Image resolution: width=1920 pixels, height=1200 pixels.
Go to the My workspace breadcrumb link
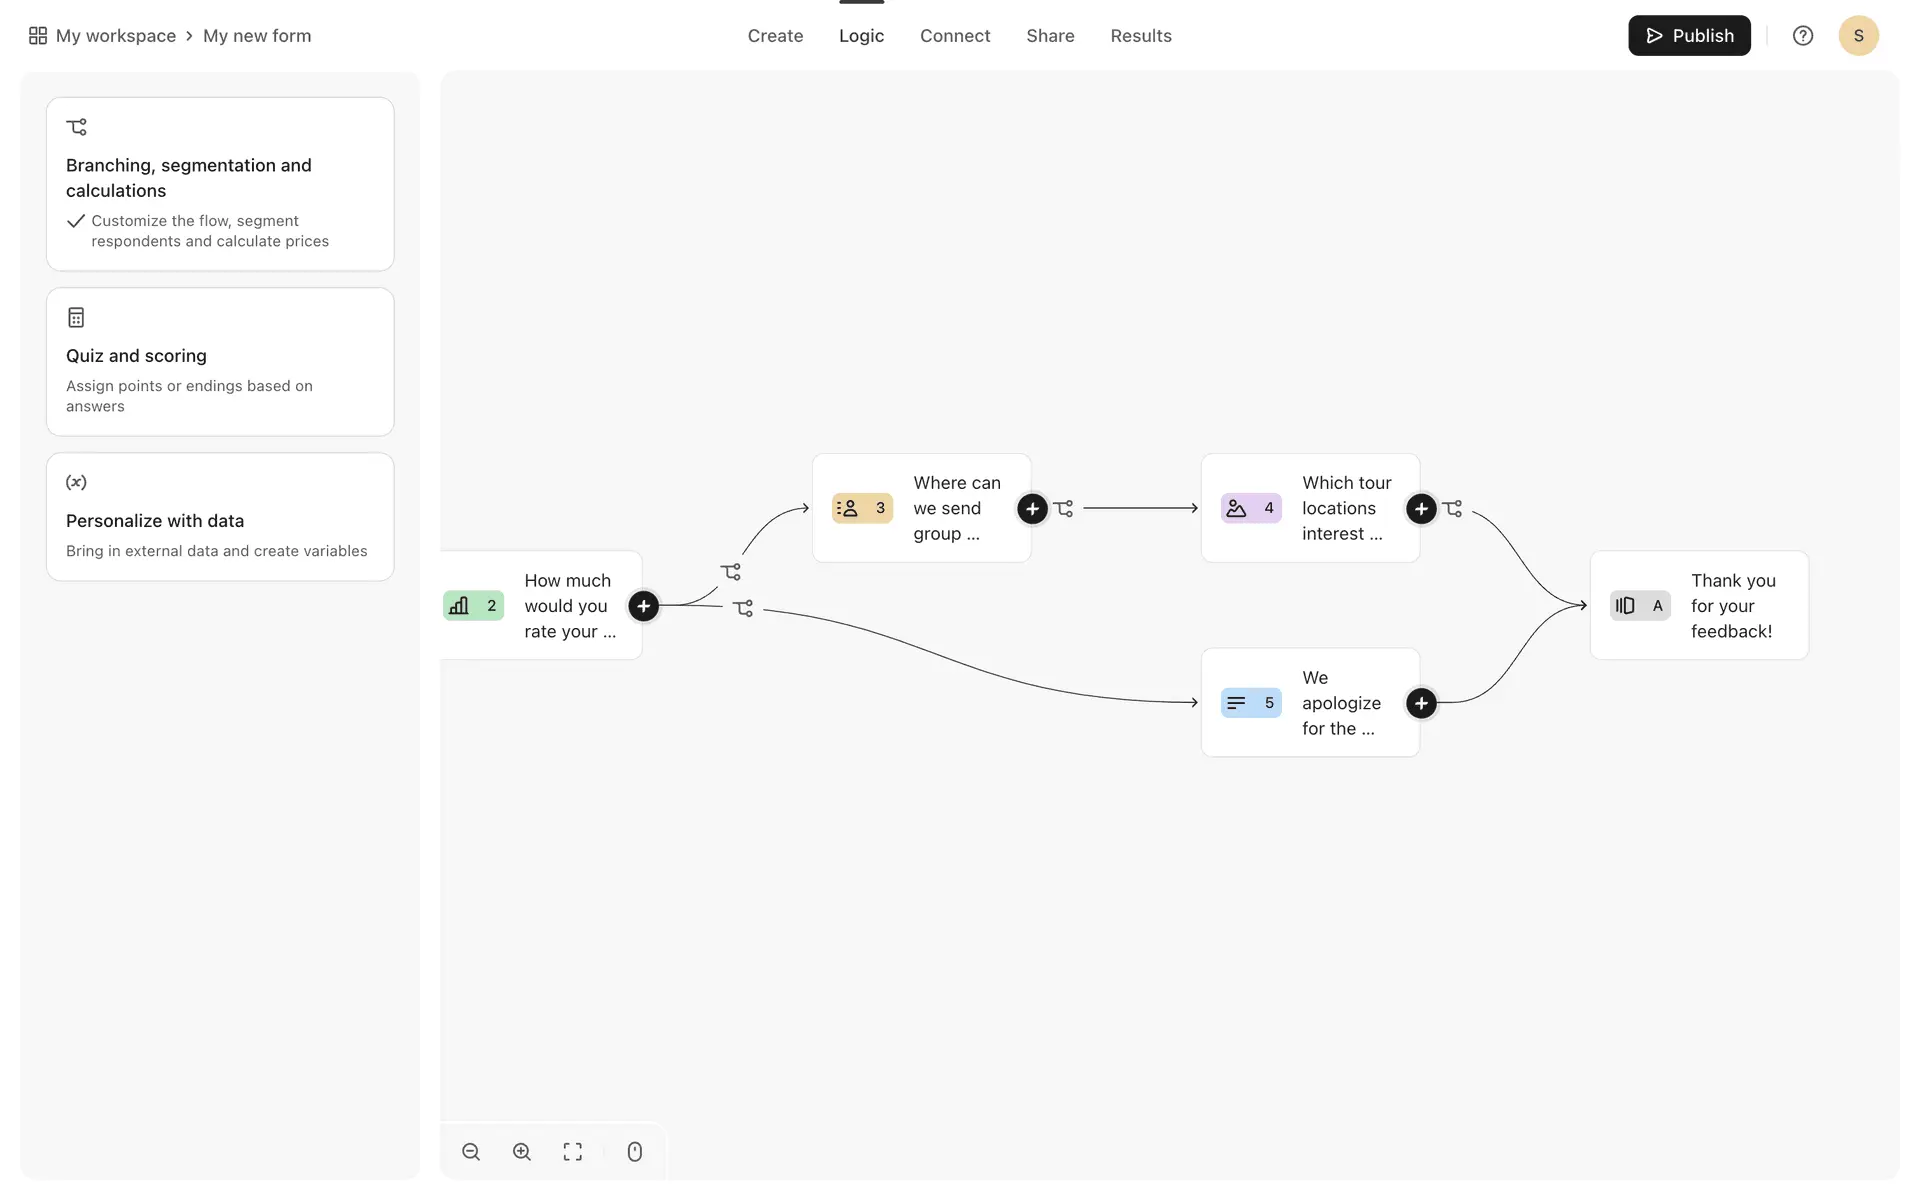[x=115, y=36]
